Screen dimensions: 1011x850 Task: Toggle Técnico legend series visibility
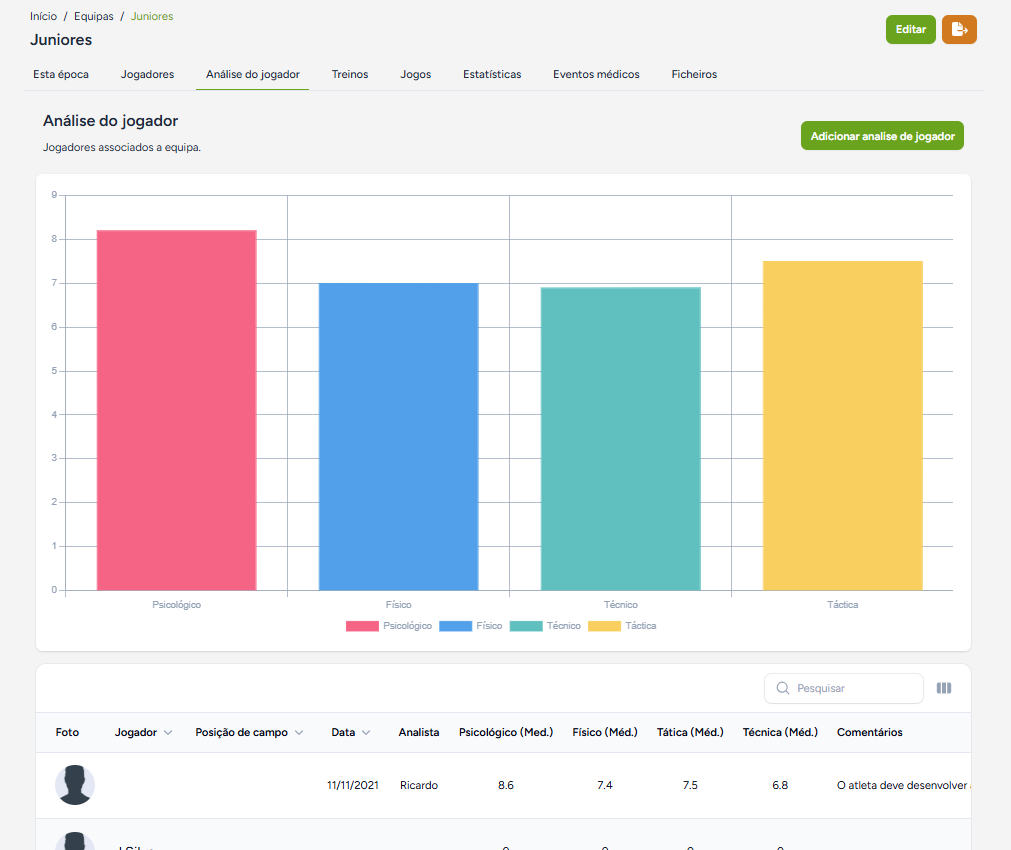coord(545,626)
